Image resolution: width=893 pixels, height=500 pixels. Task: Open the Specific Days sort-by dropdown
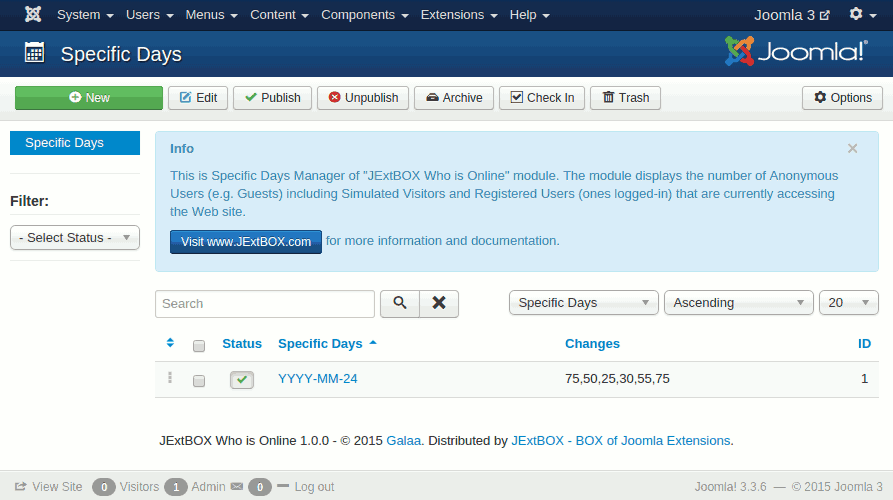tap(584, 302)
